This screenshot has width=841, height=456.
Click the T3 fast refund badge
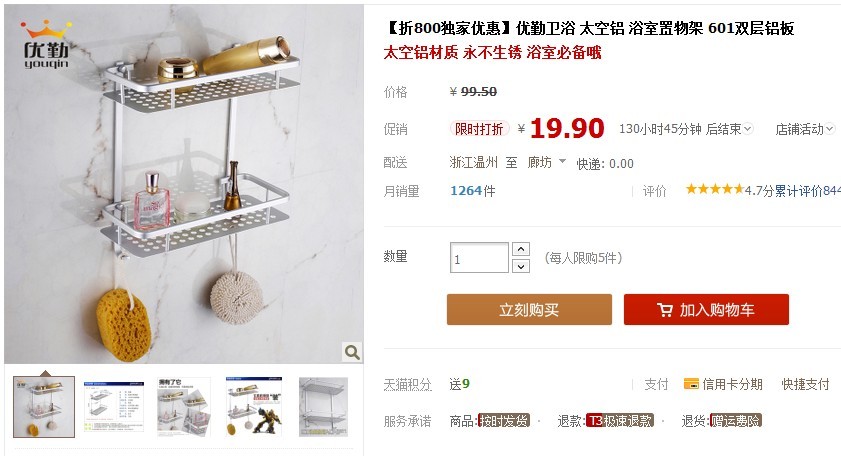click(619, 421)
